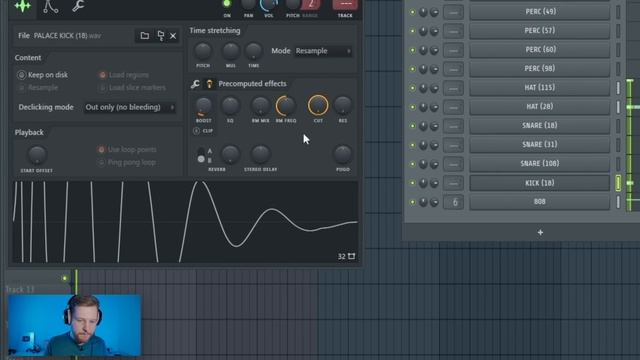Click the SNARE (31) mixer track selector
Screen dimensions: 640x360
[x=453, y=145]
